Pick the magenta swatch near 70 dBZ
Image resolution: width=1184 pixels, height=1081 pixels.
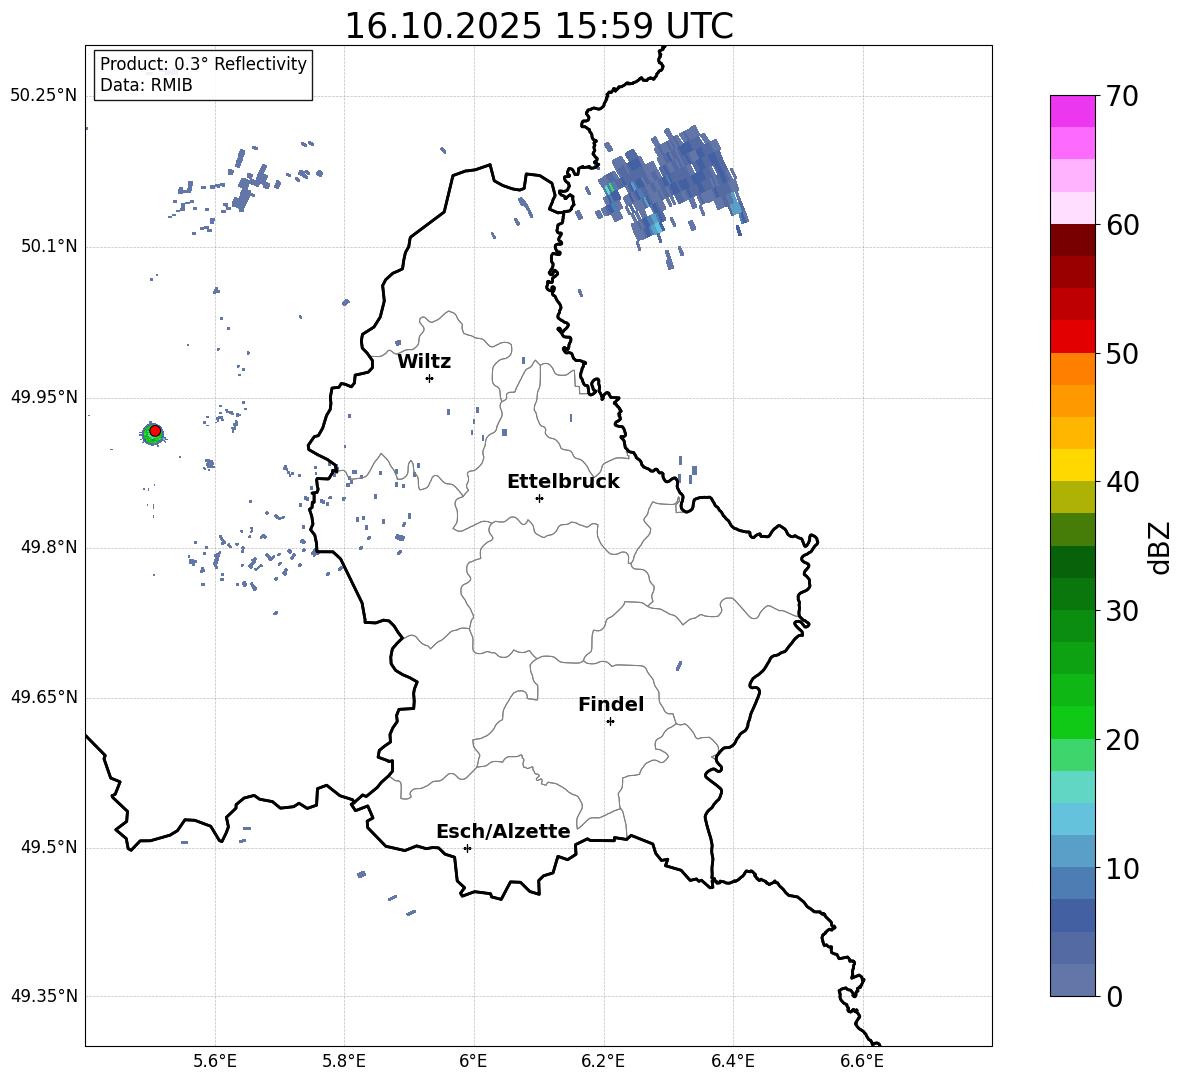coord(1073,112)
